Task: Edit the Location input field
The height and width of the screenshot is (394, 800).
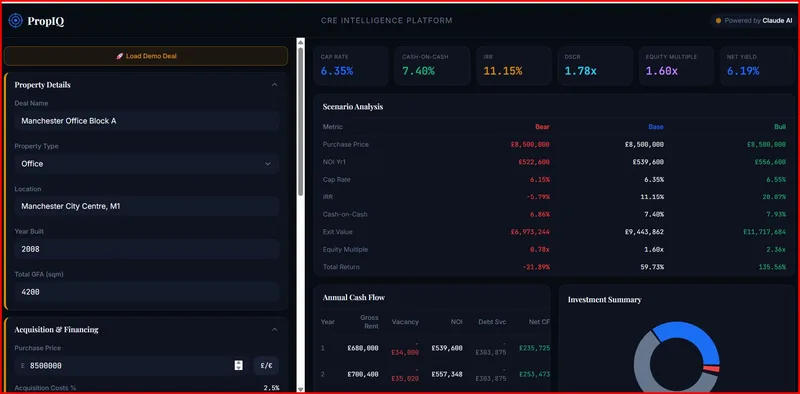Action: (x=147, y=207)
